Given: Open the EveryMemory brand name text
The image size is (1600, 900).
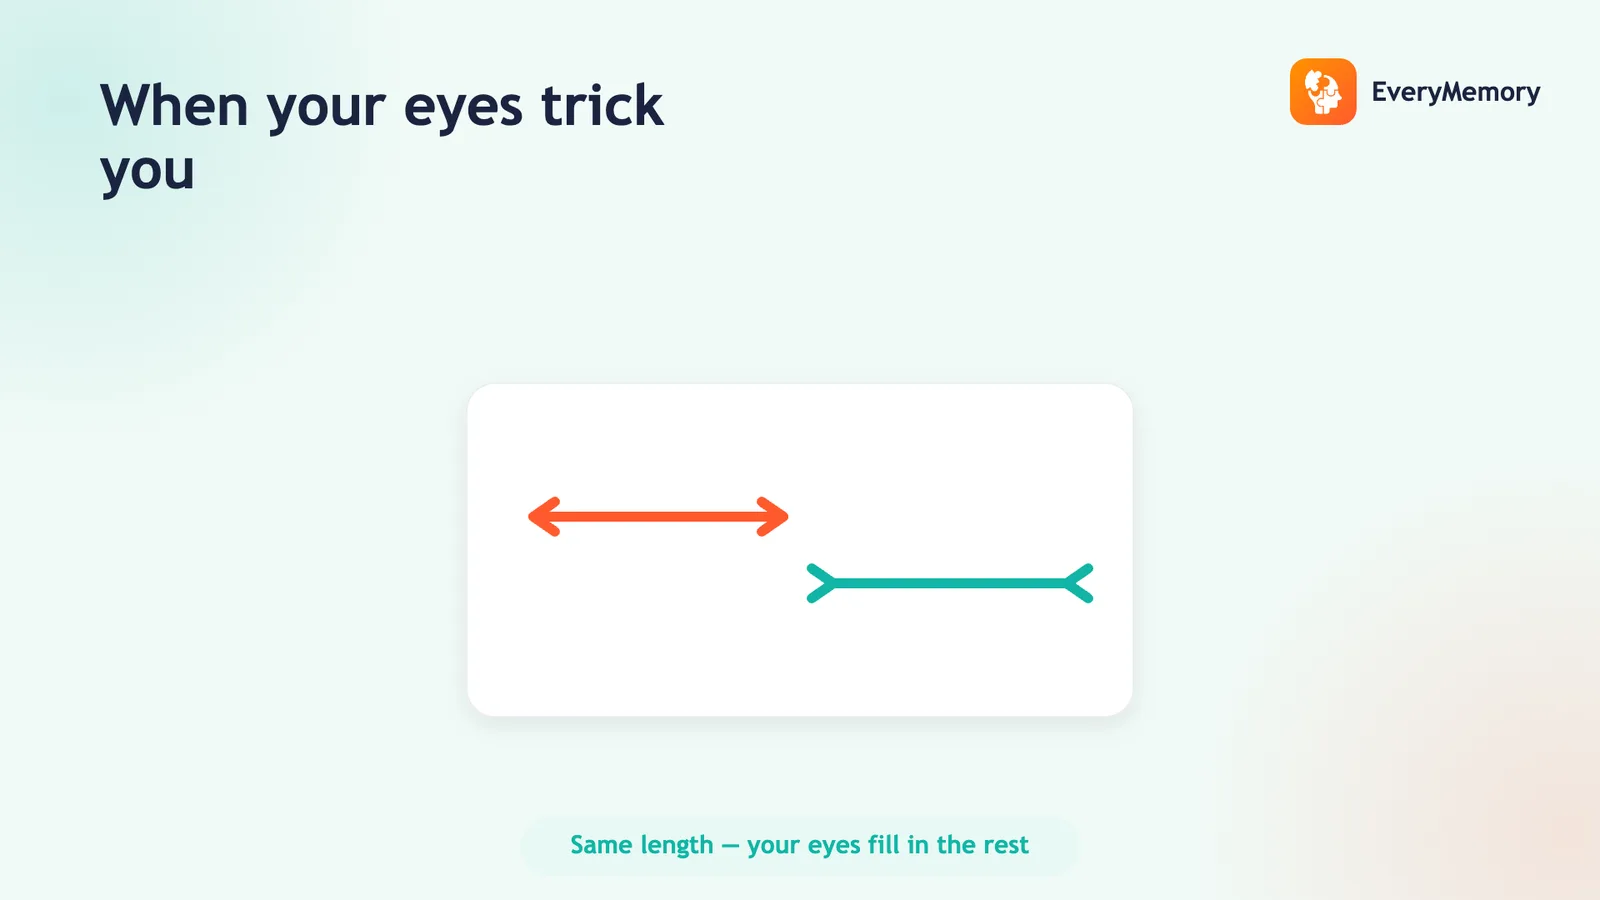Looking at the screenshot, I should 1455,92.
